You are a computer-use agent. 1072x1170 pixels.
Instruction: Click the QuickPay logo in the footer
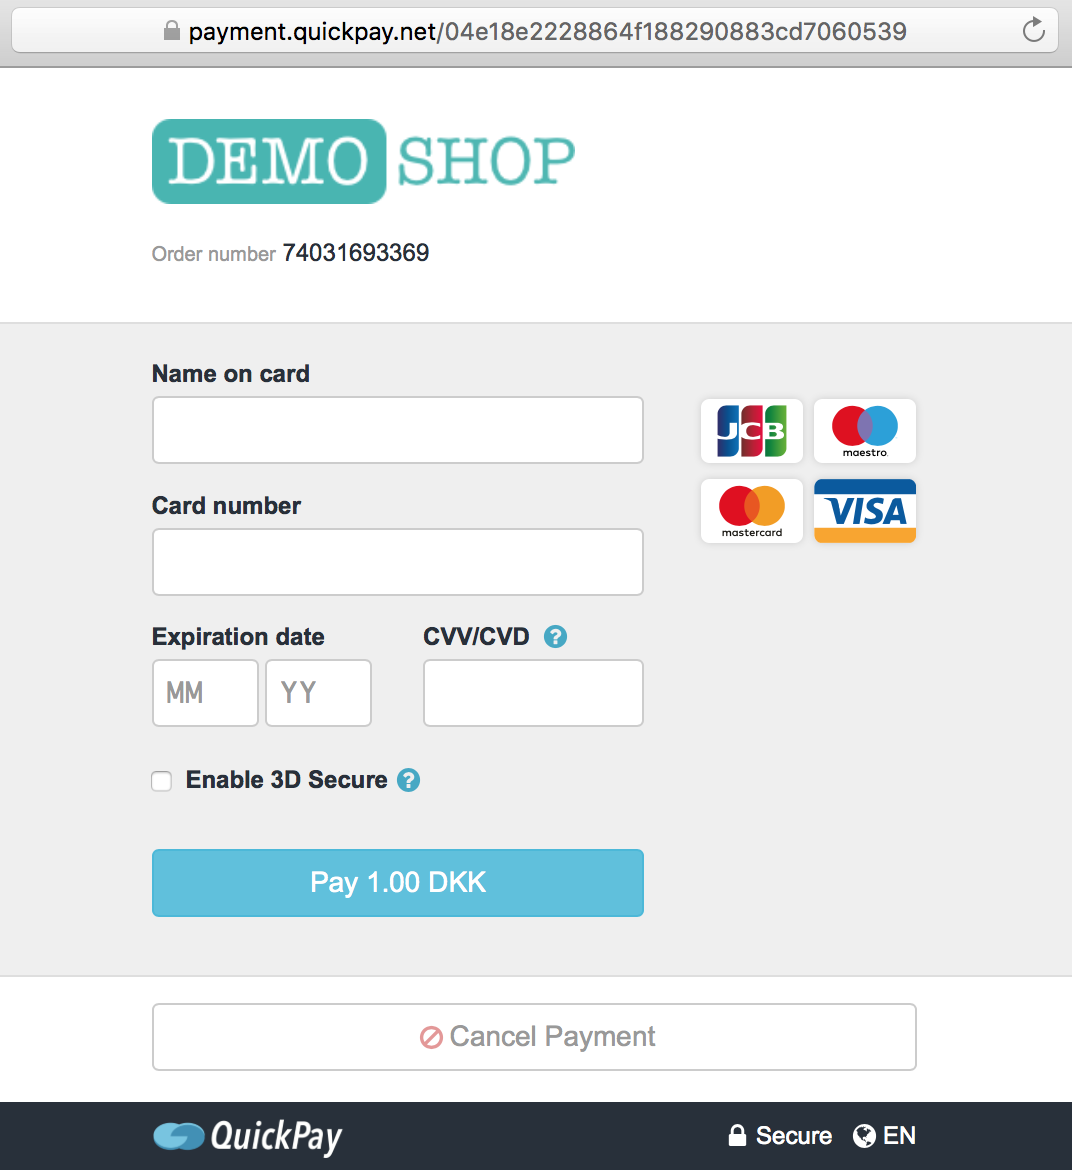(248, 1136)
